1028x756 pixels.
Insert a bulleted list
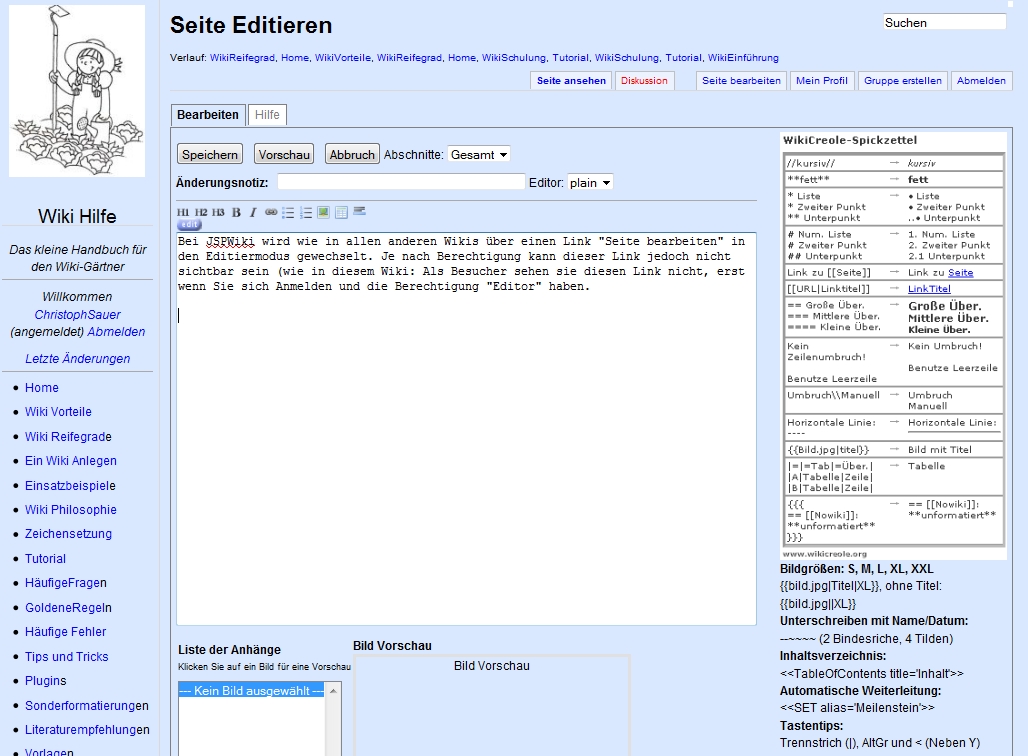(288, 212)
